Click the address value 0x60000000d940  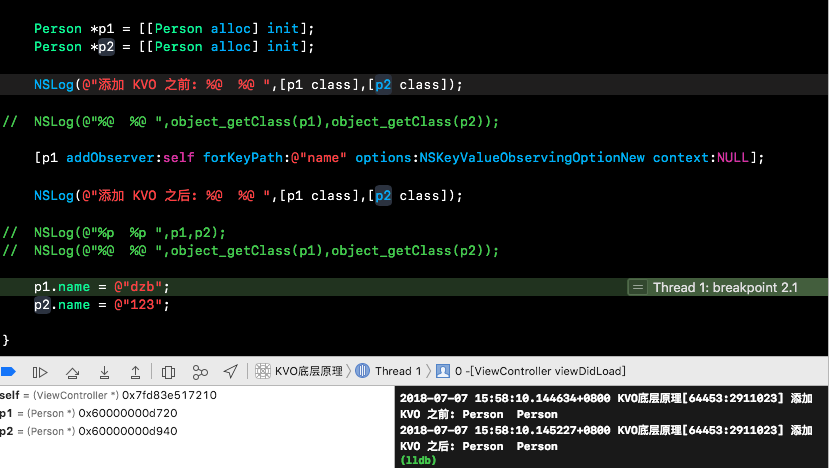pos(128,431)
